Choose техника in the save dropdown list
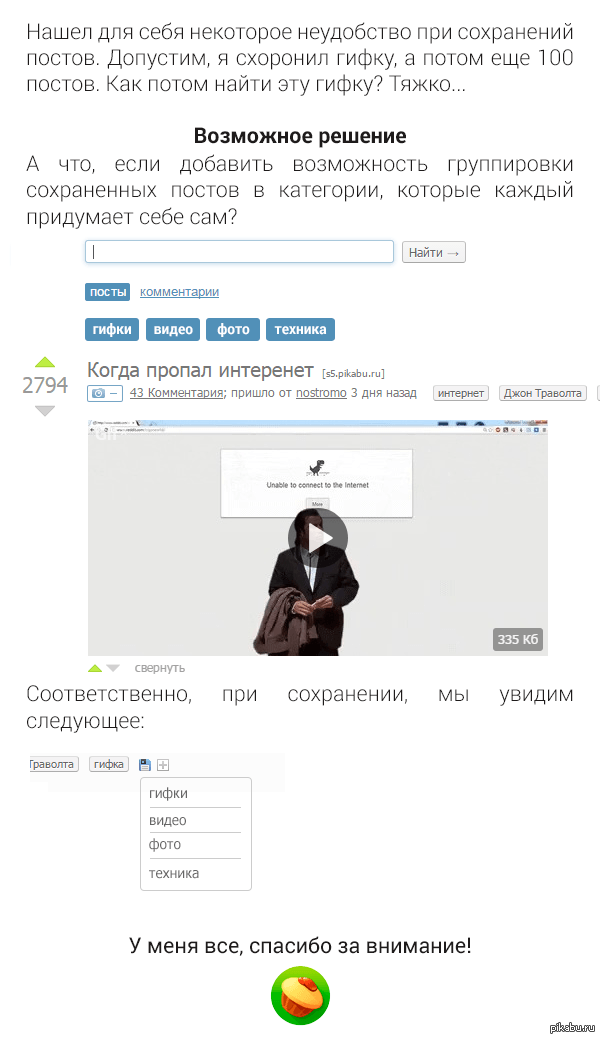The width and height of the screenshot is (600, 1039). tap(174, 873)
